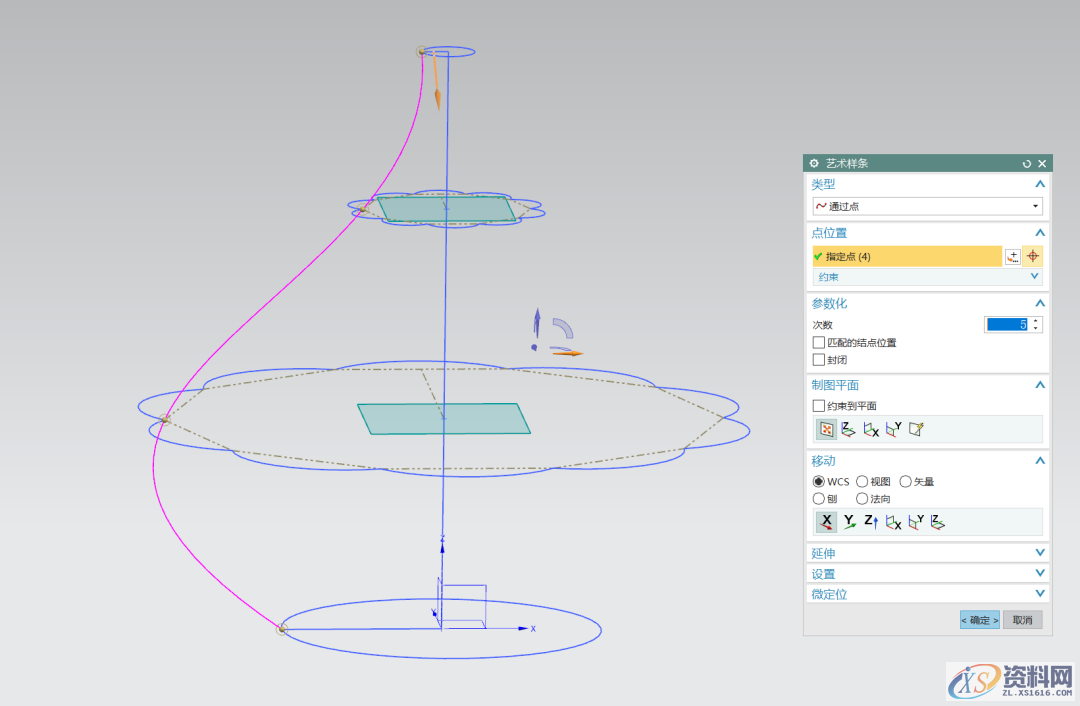Select the Z direction movement icon
1080x706 pixels.
pyautogui.click(x=871, y=522)
